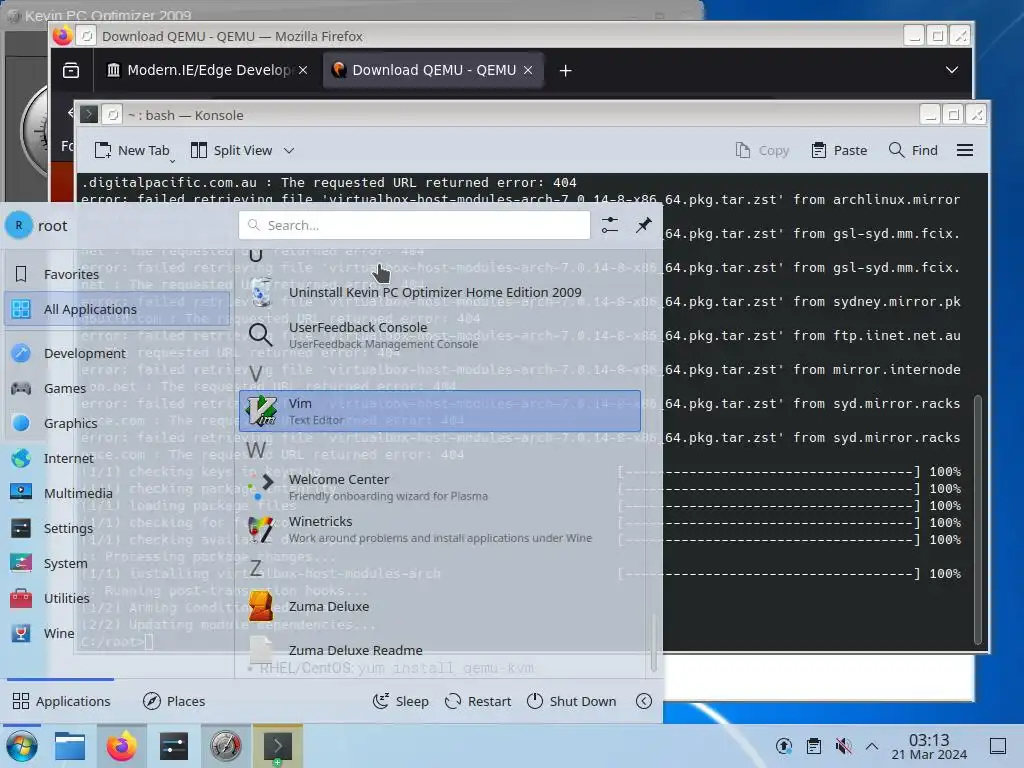Launch Winetricks

pos(440,529)
